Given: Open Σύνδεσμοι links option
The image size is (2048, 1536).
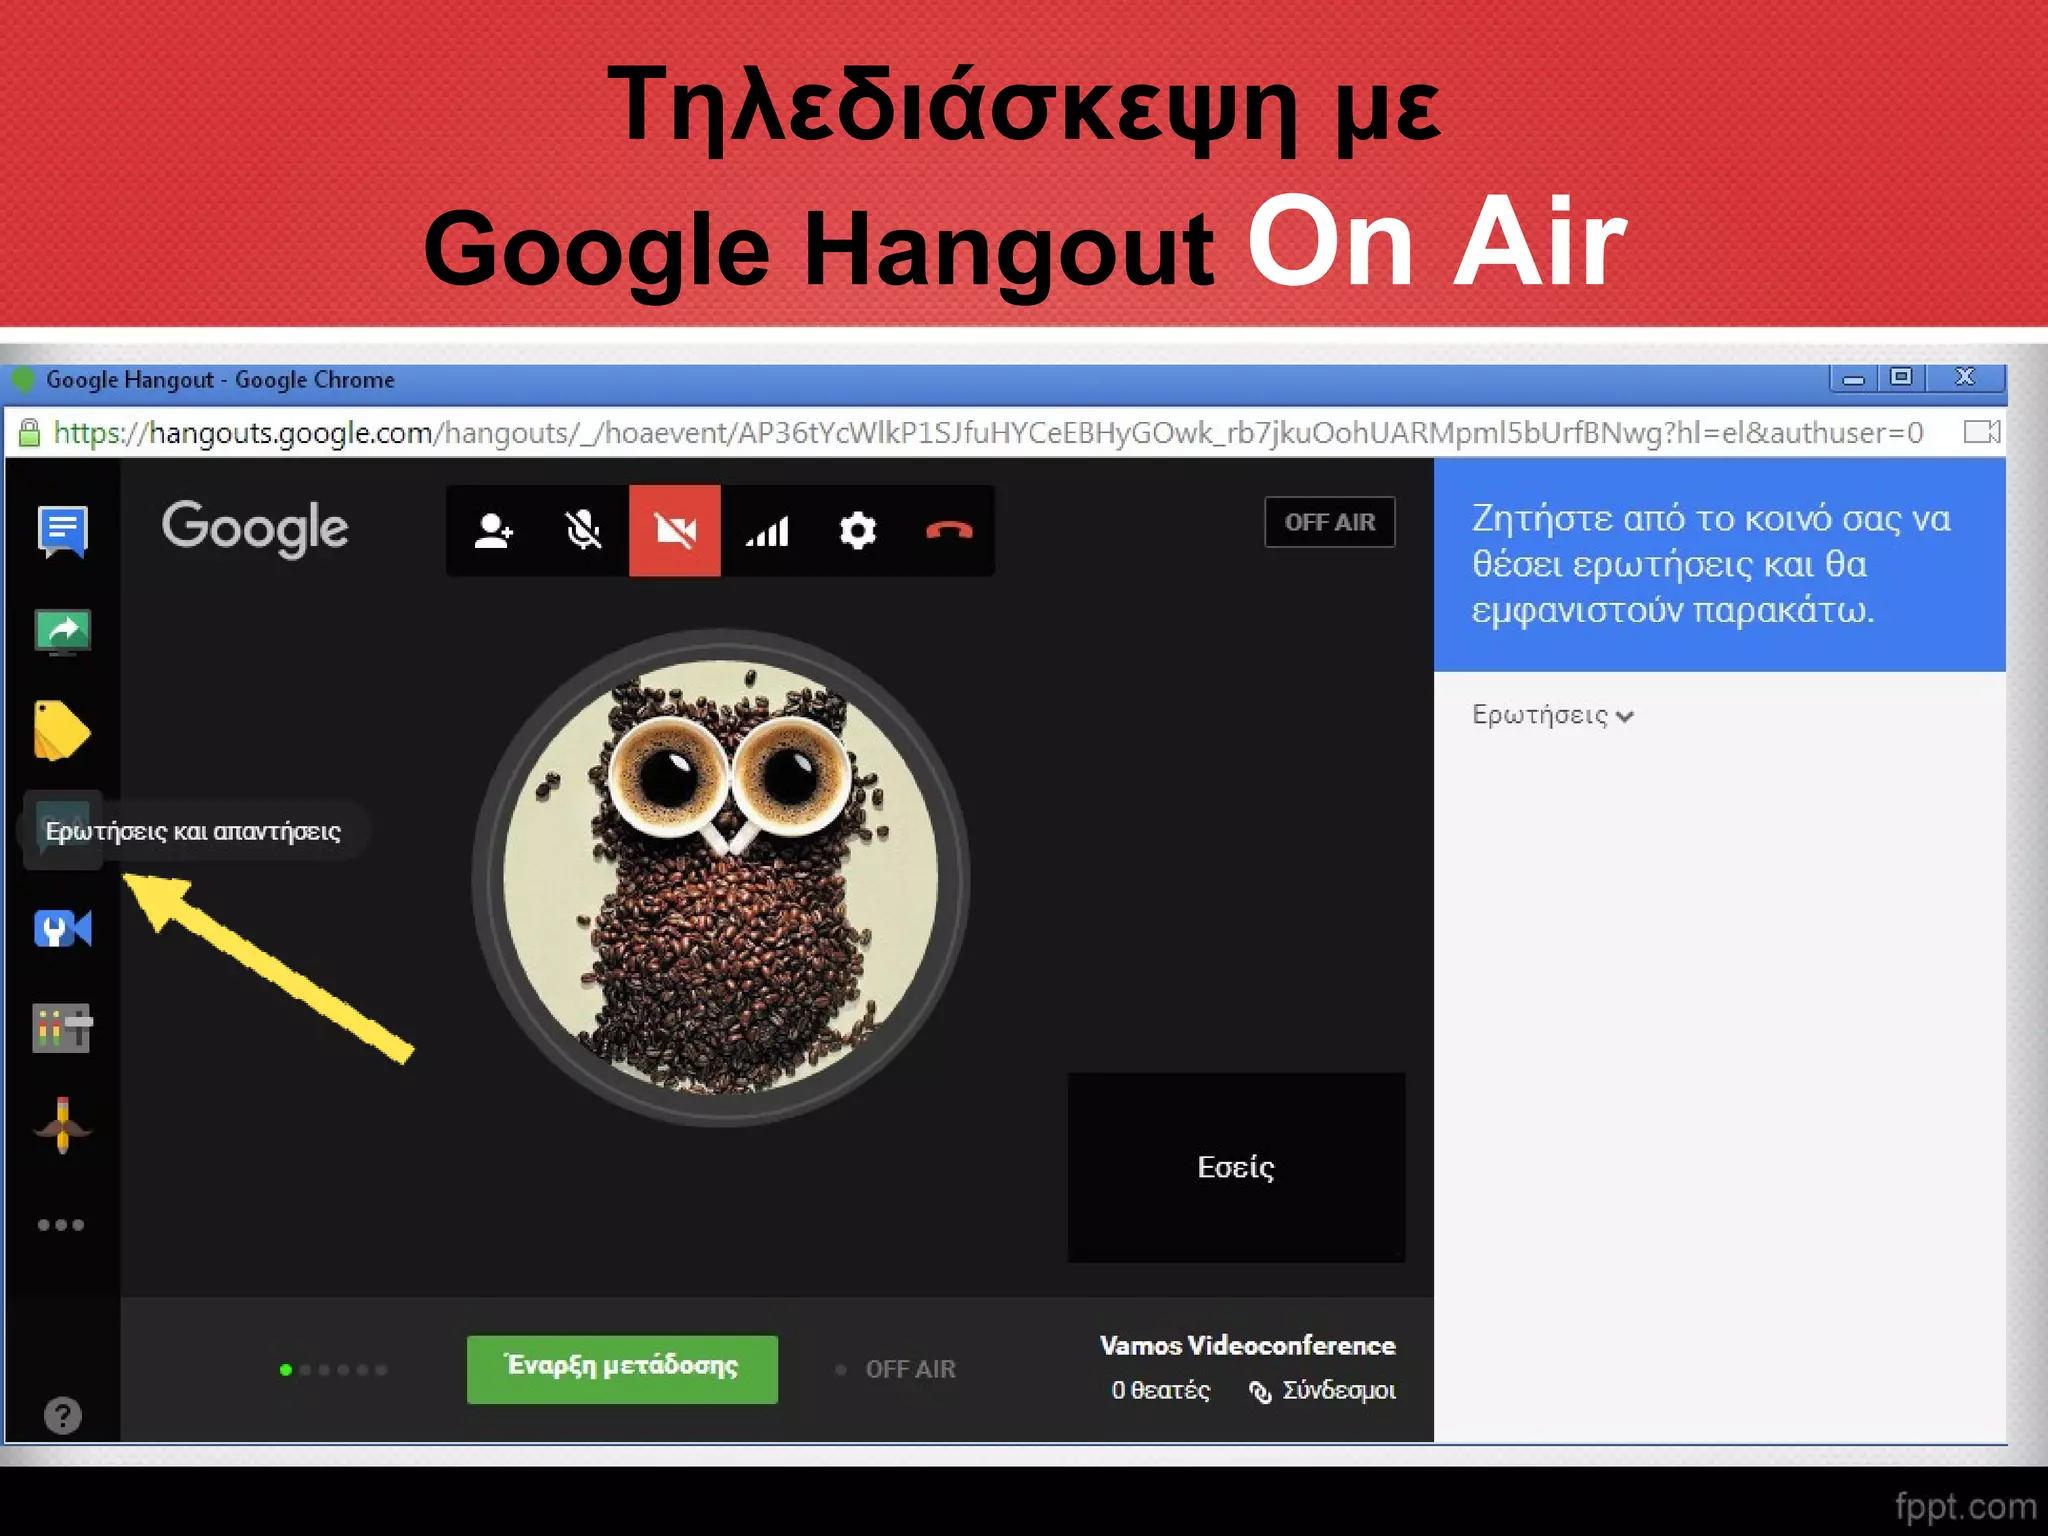Looking at the screenshot, I should click(x=1323, y=1391).
